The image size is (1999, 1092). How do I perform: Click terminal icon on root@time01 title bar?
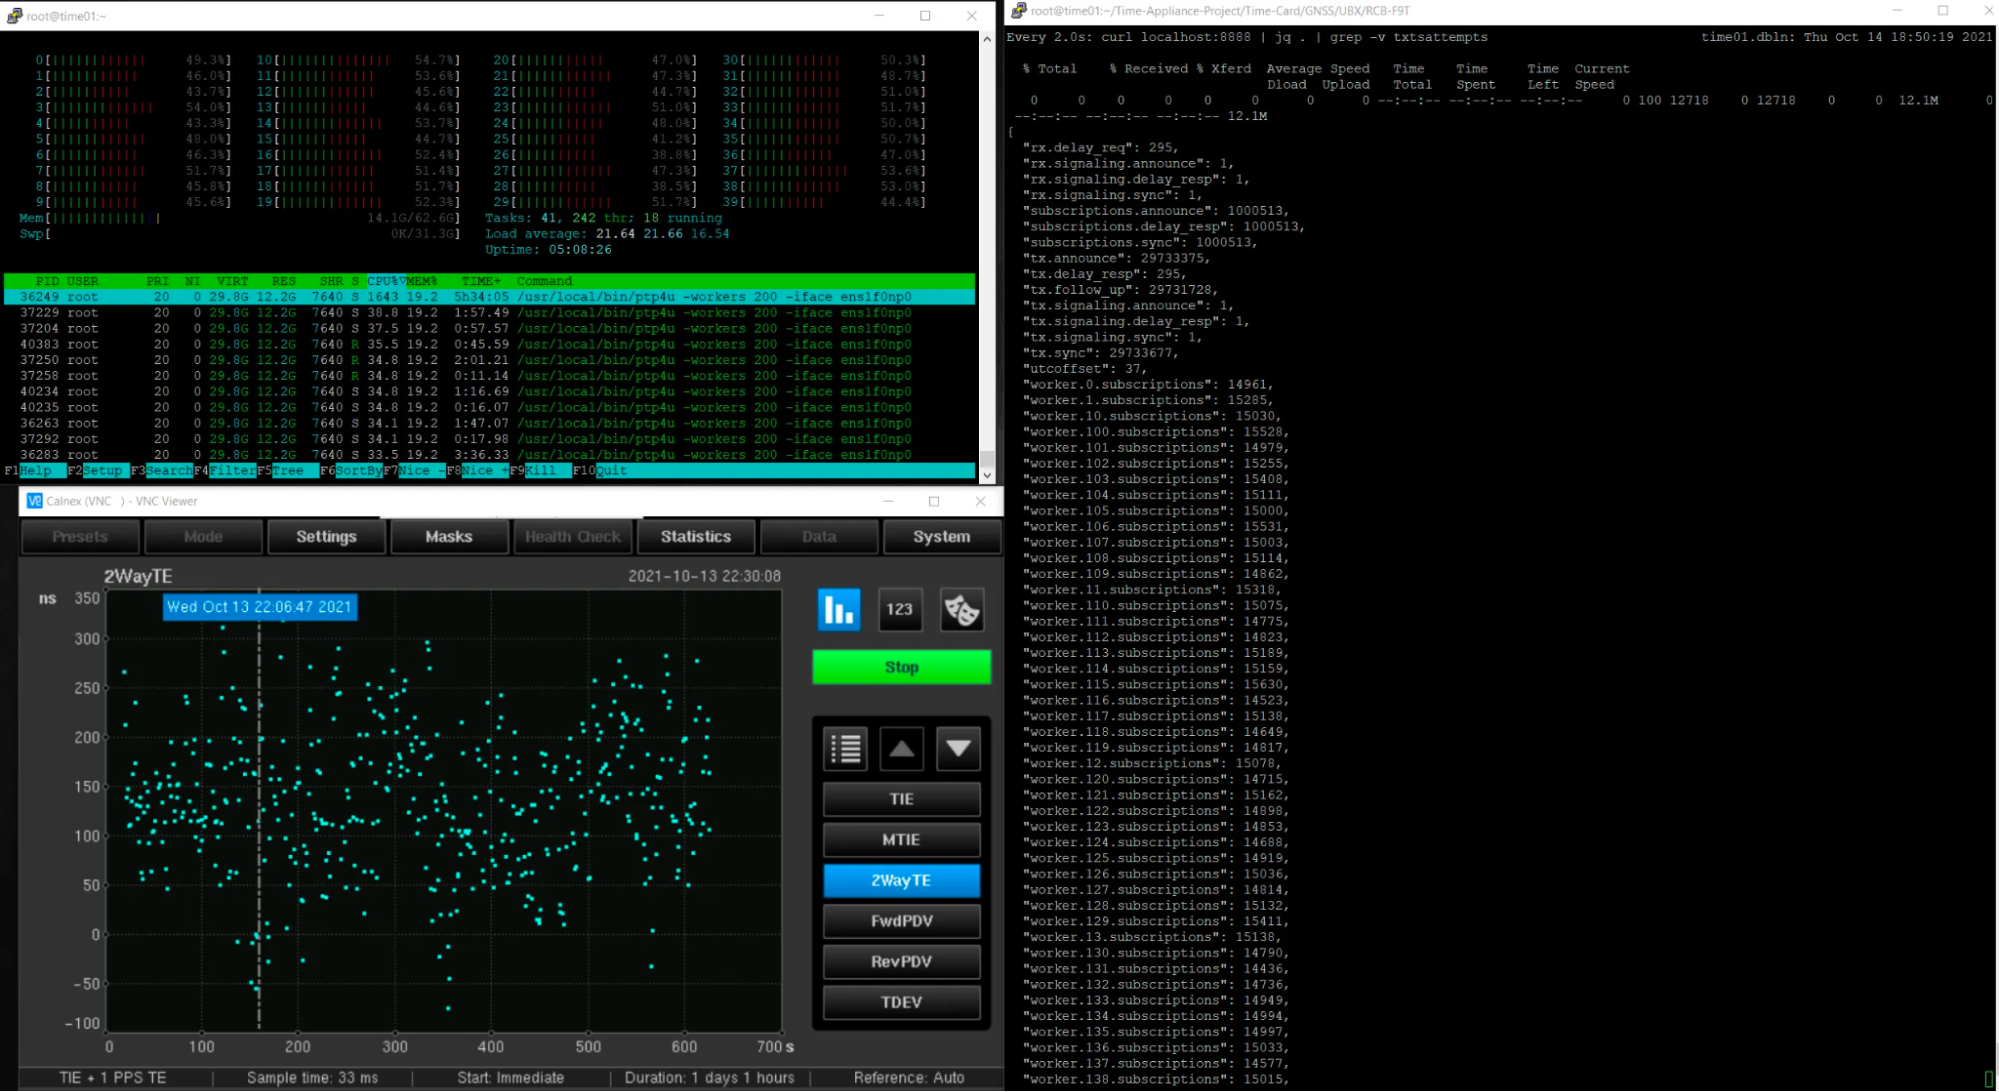coord(14,15)
